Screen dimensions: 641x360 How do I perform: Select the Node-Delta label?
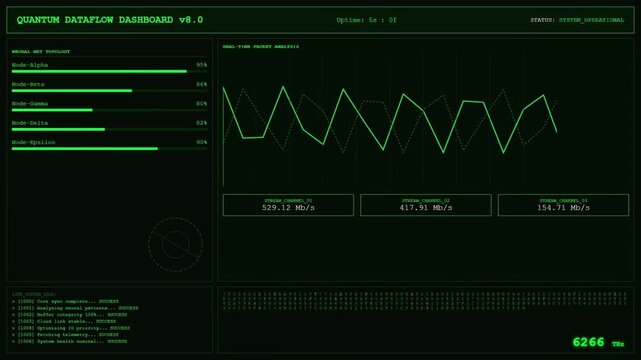[30, 123]
